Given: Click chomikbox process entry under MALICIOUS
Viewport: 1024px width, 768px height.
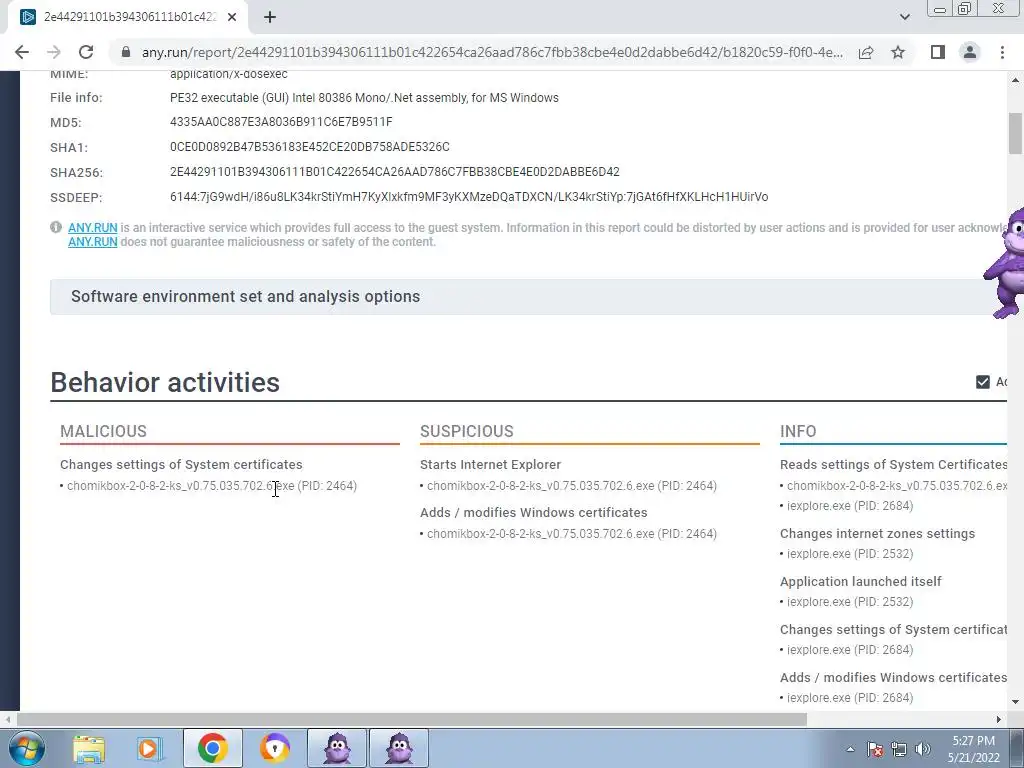Looking at the screenshot, I should click(212, 486).
